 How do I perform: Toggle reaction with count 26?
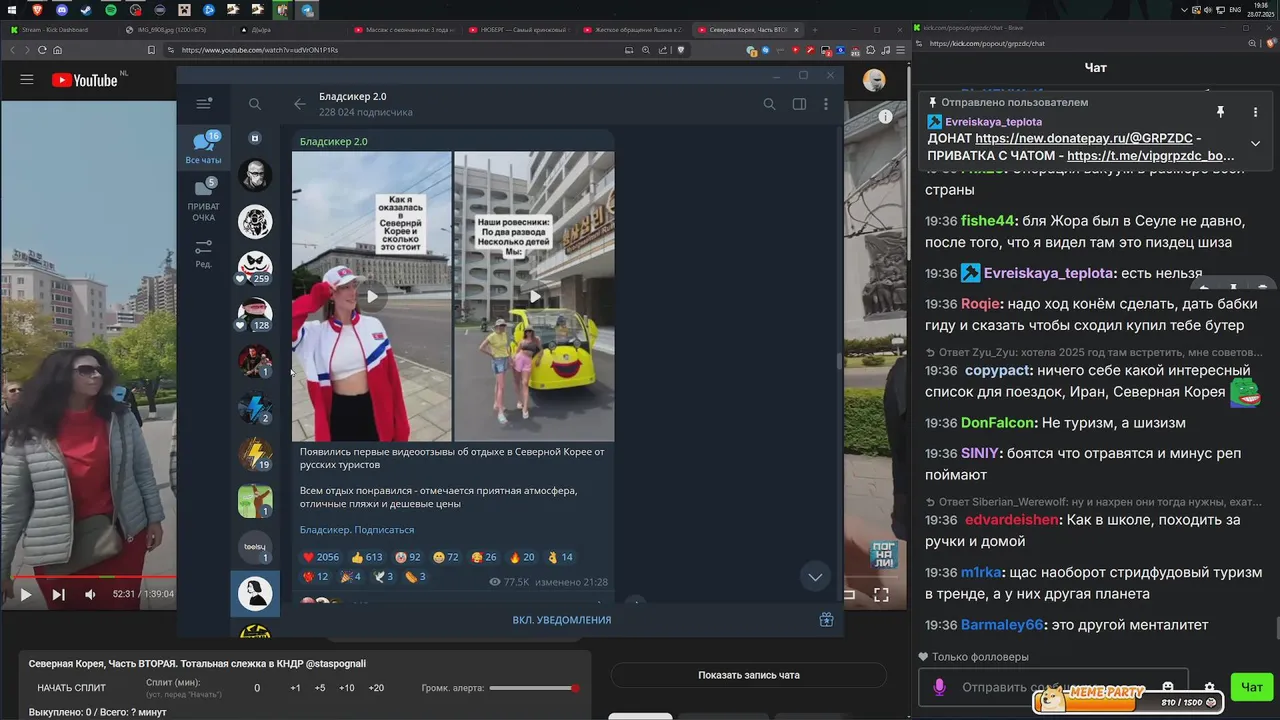coord(484,557)
